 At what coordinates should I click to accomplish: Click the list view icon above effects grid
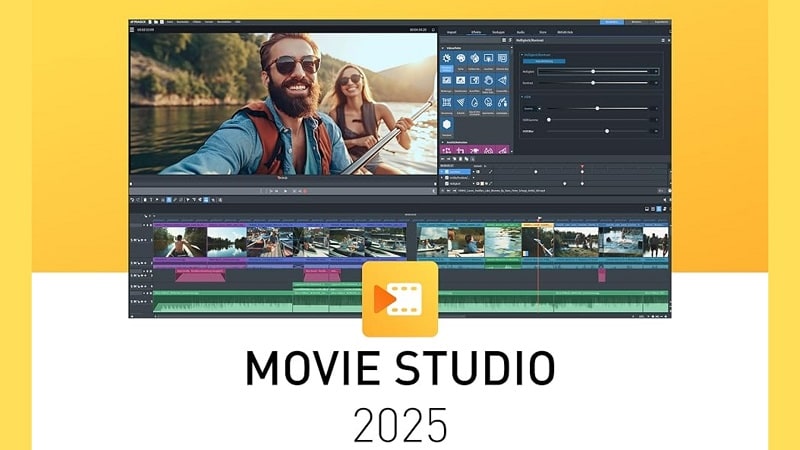504,40
